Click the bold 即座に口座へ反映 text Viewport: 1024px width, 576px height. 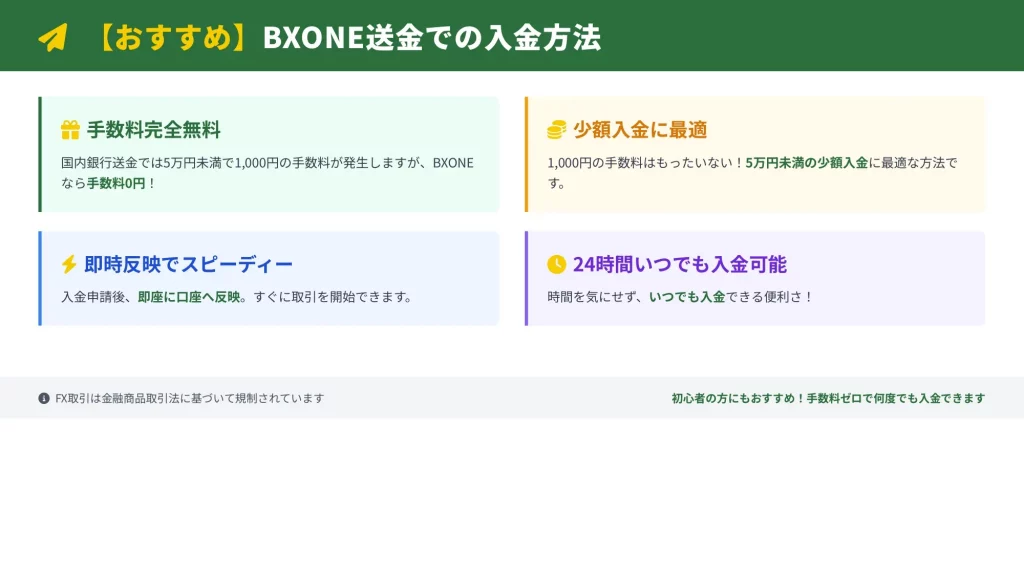click(189, 297)
